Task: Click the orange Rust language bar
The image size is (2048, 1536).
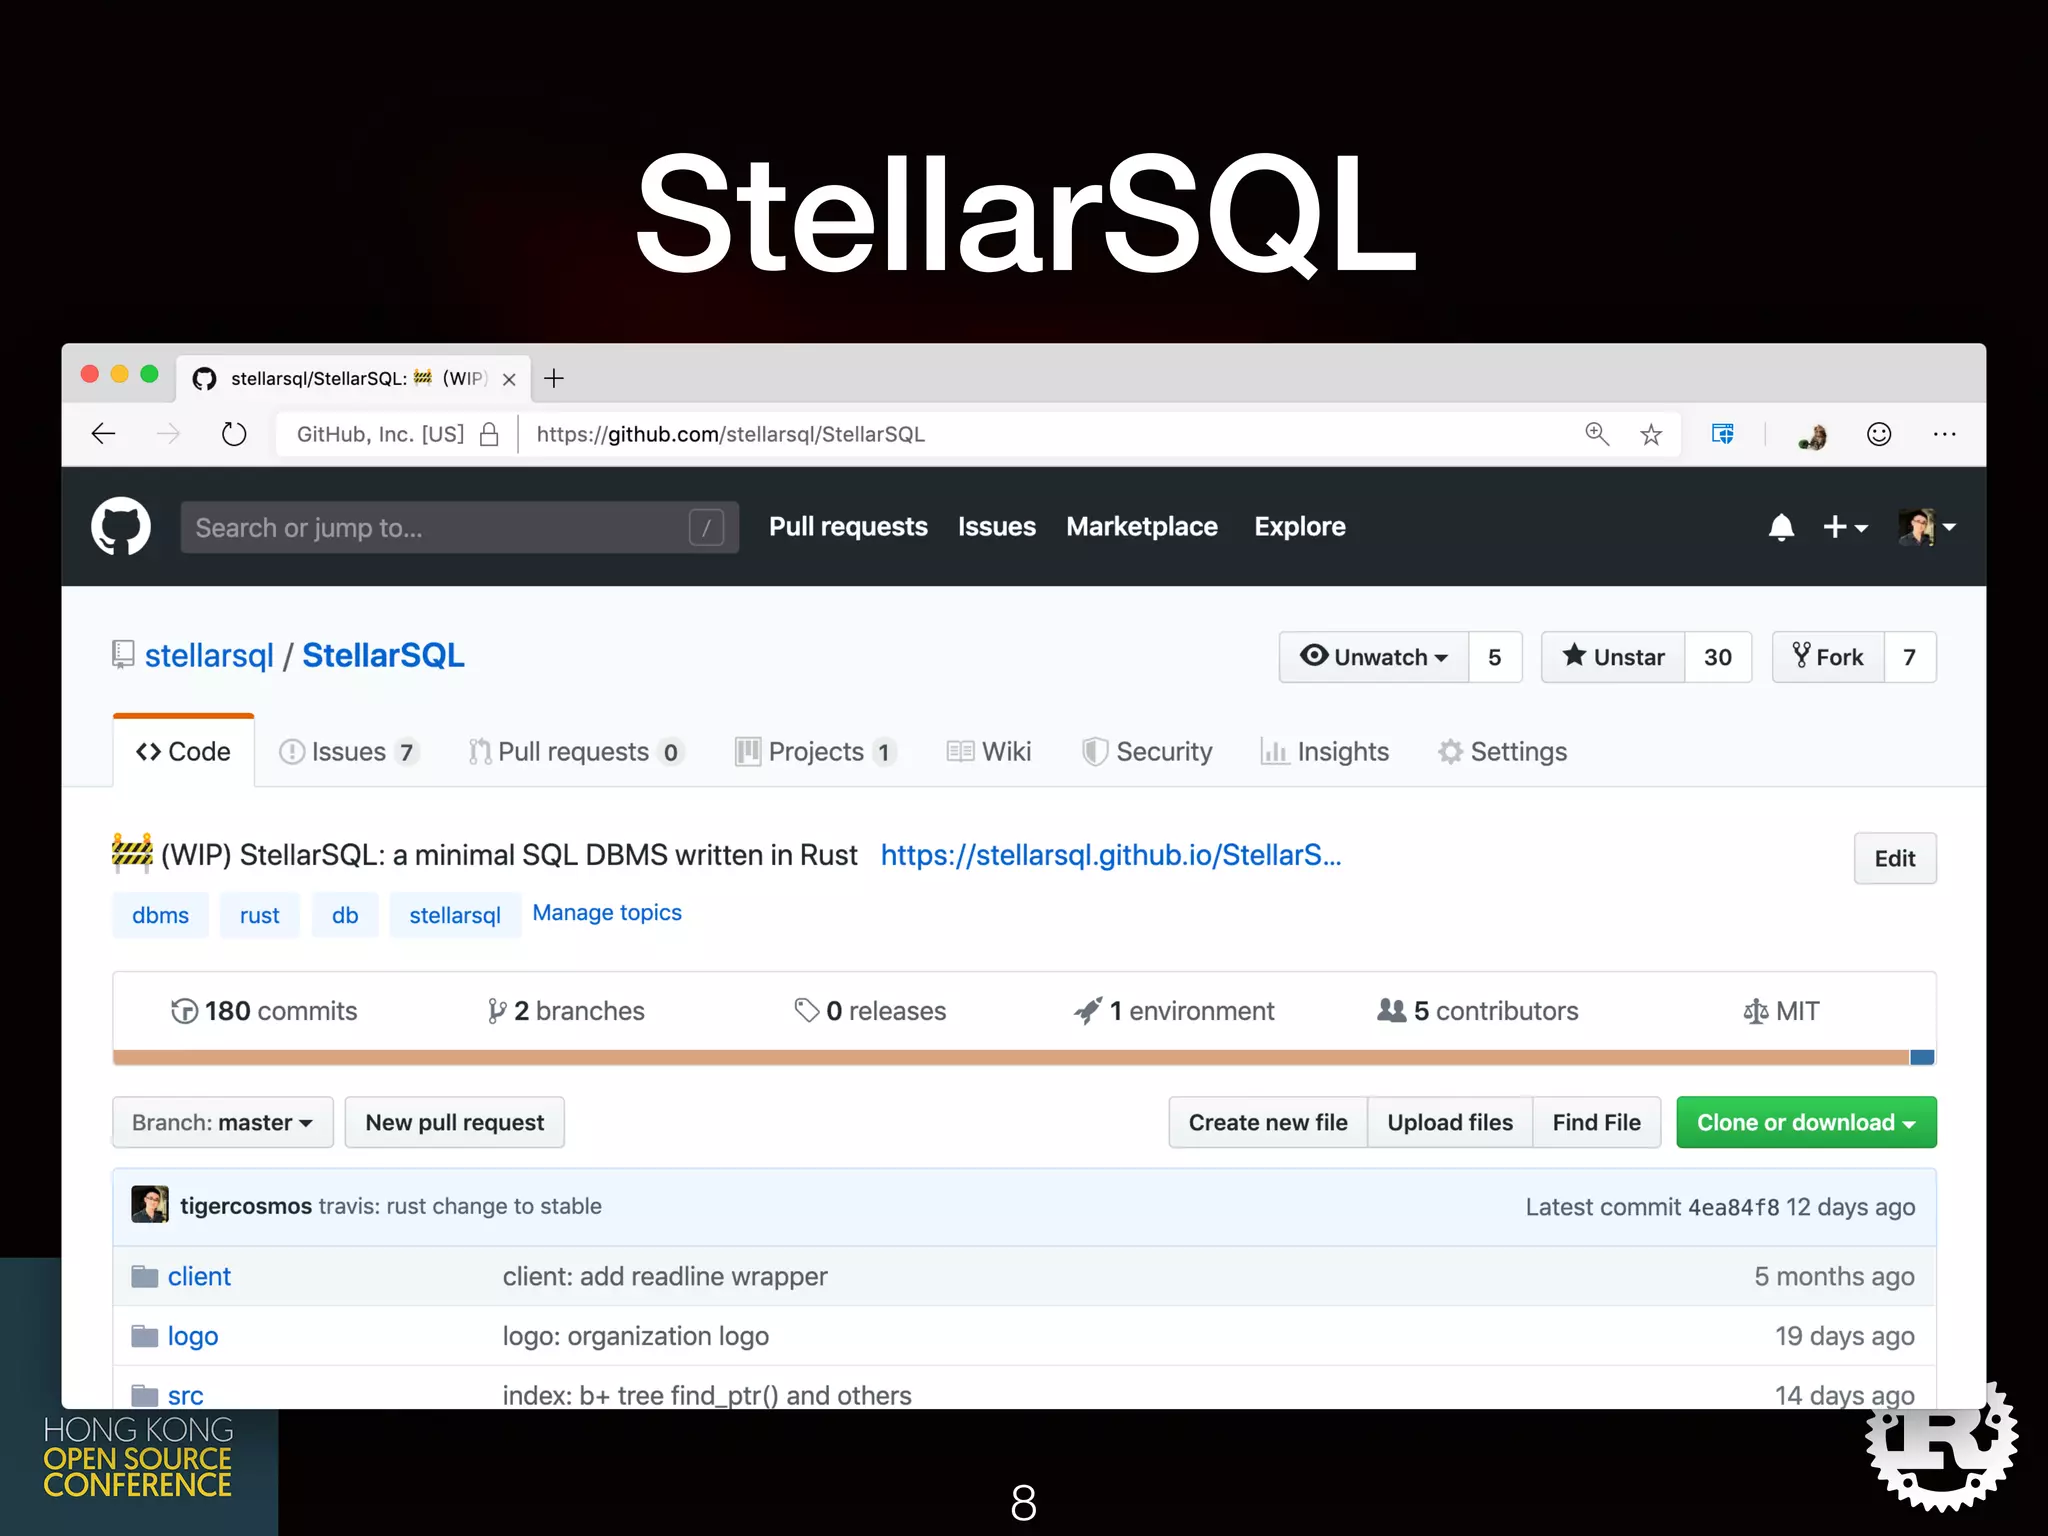Action: (1011, 1057)
